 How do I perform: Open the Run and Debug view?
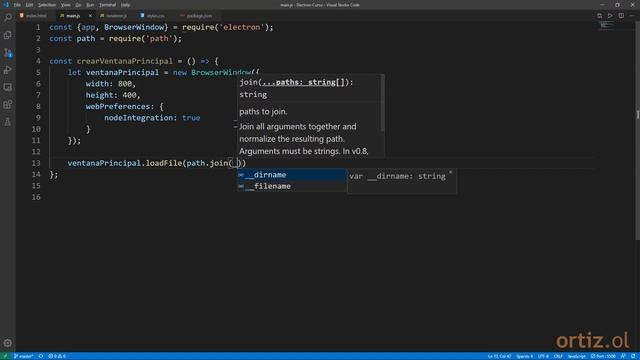tap(8, 70)
